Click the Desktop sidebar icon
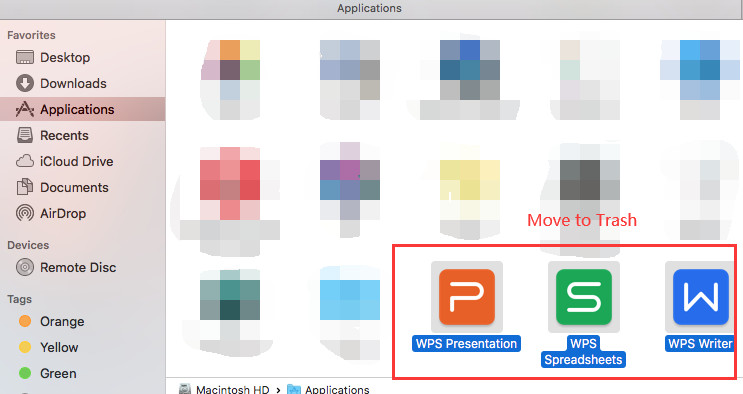 [x=25, y=57]
